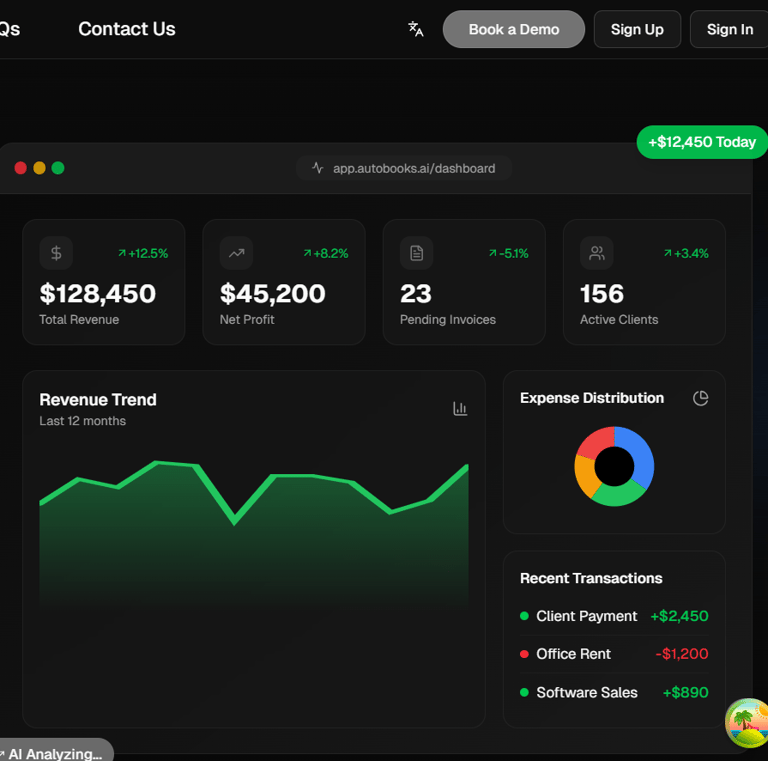Screen dimensions: 768x761
Task: Open the Sign Up page
Action: (x=637, y=29)
